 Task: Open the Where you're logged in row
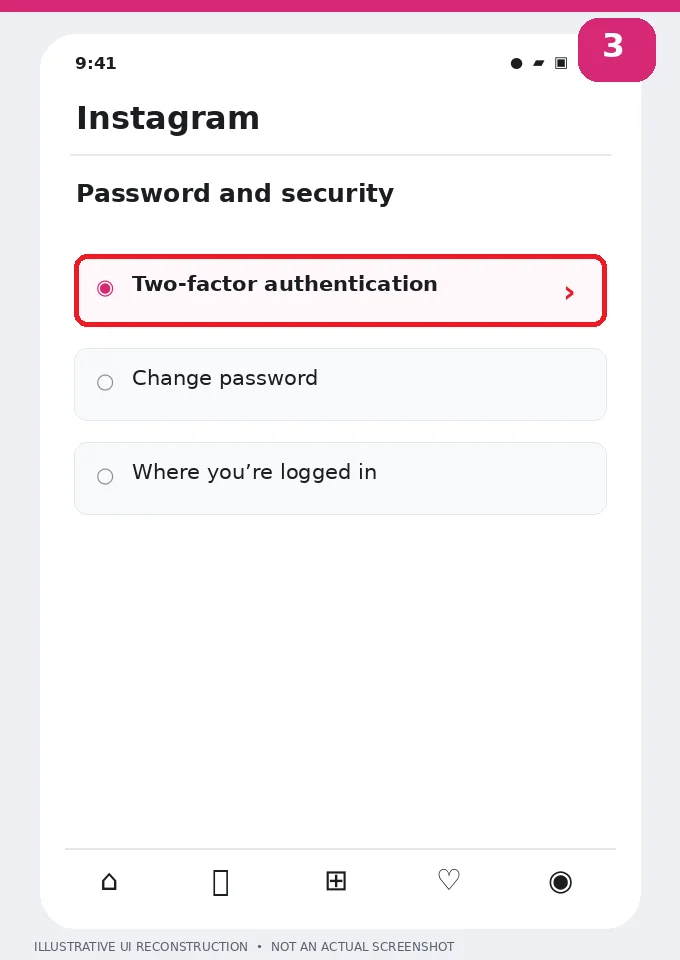[x=340, y=478]
